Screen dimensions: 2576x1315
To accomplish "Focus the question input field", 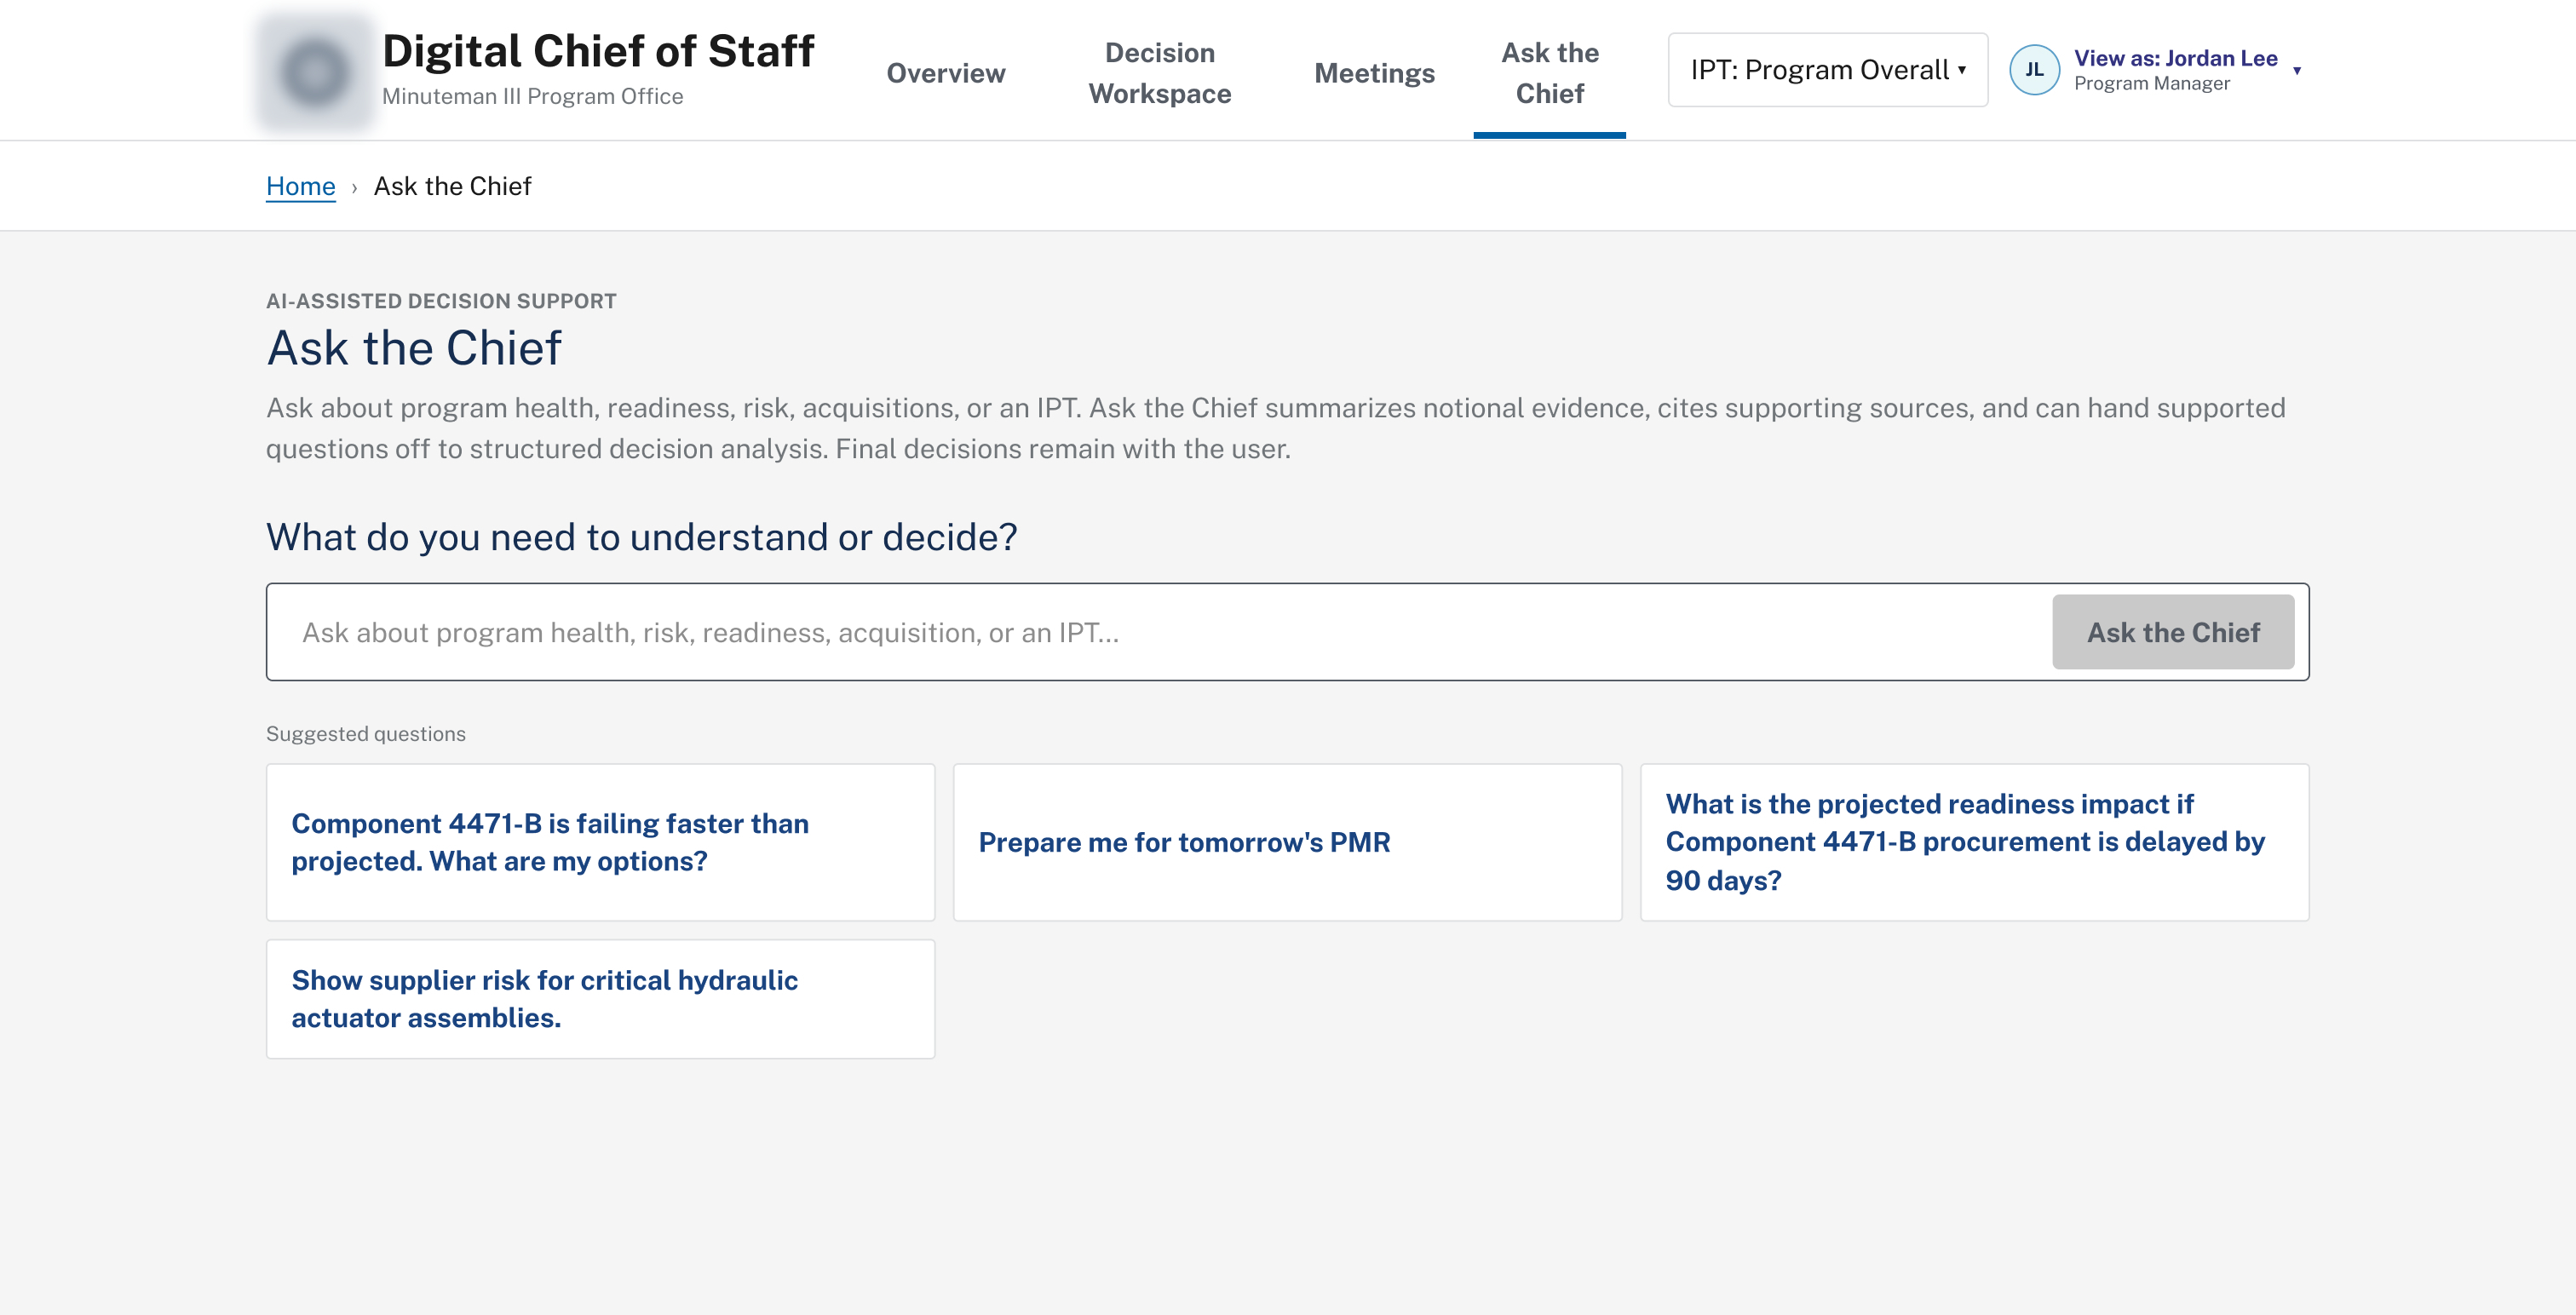I will pyautogui.click(x=1160, y=632).
